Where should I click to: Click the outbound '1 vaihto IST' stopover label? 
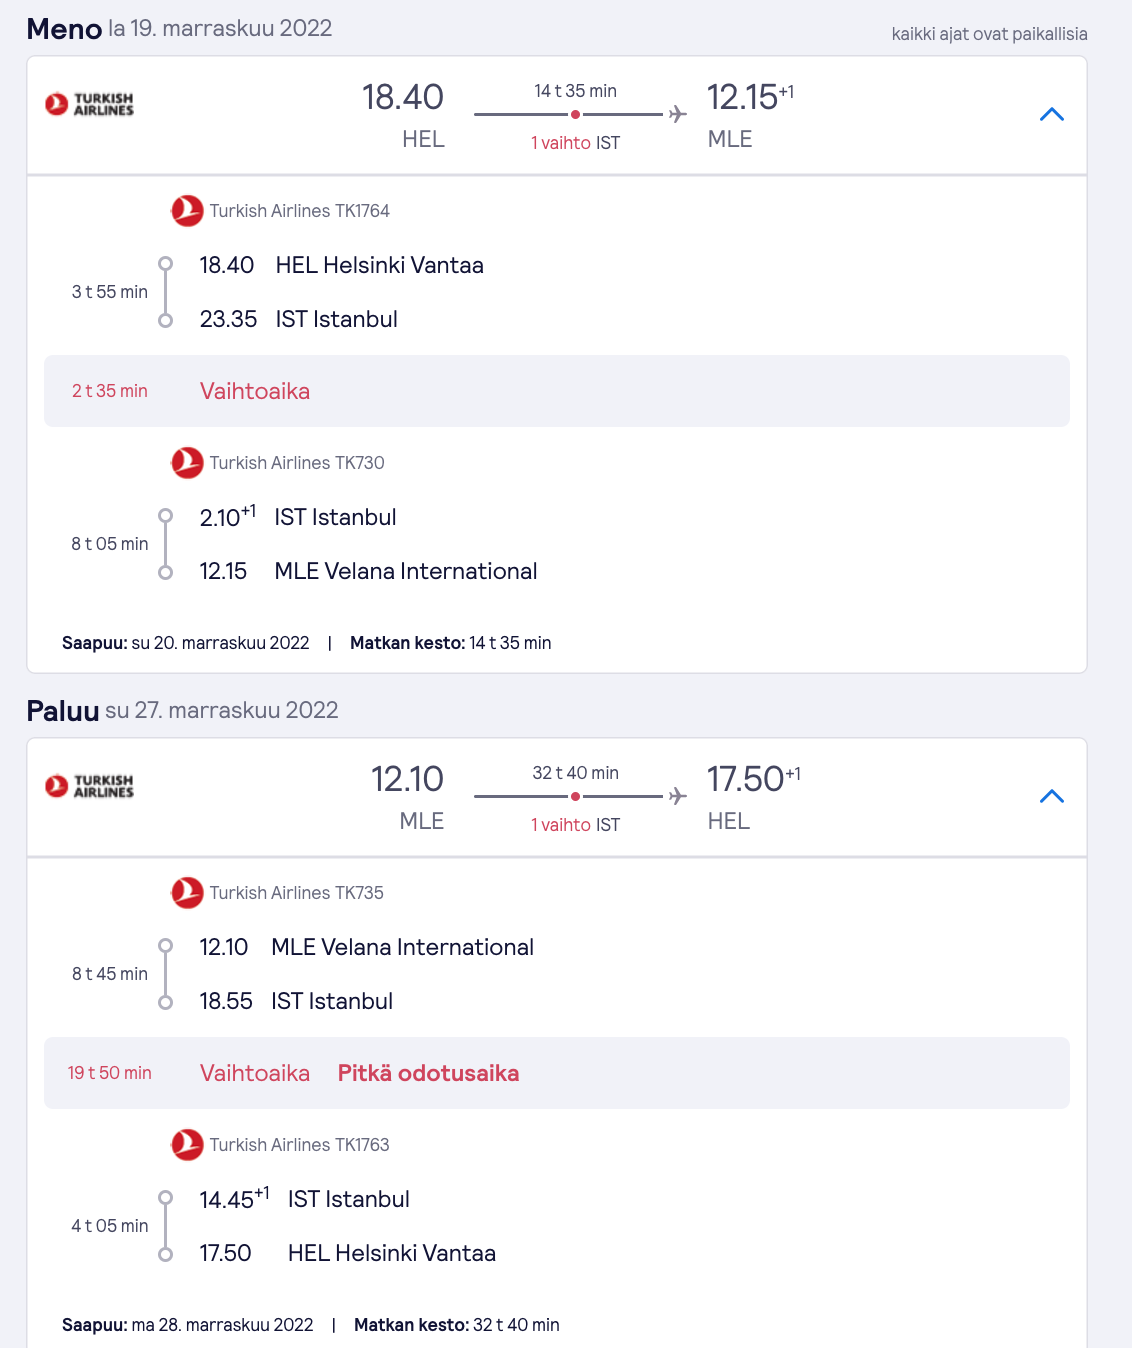[575, 143]
